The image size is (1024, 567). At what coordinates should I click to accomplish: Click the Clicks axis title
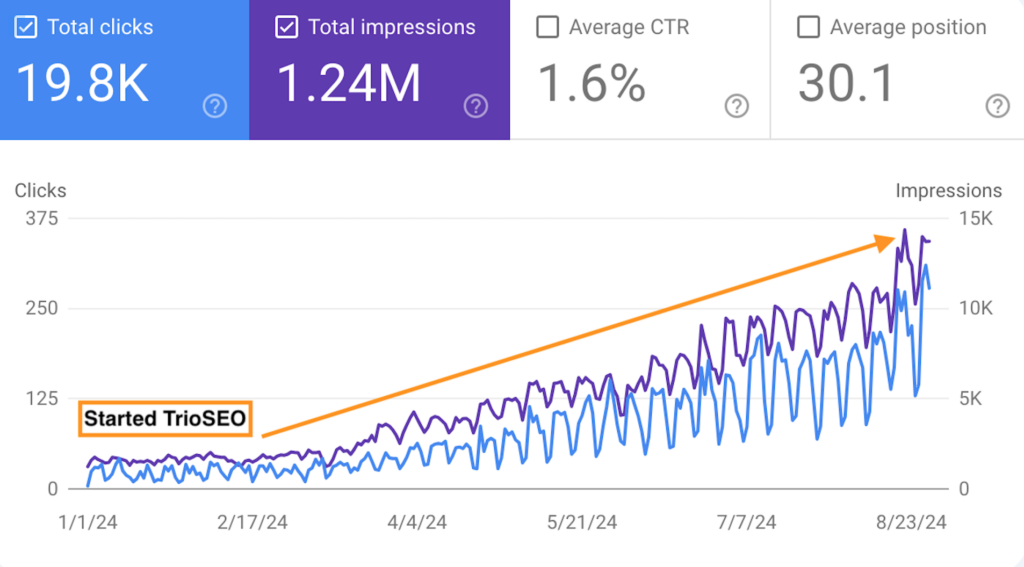[x=40, y=190]
